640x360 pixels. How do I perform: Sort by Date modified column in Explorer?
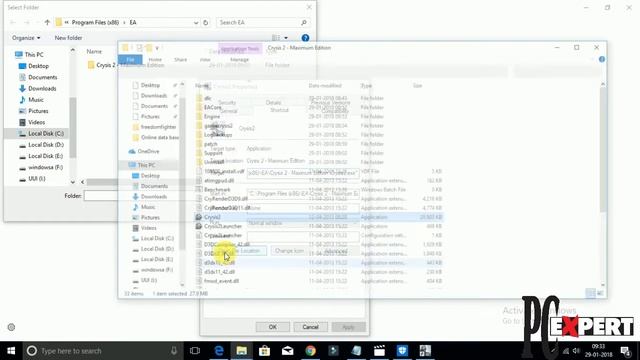(x=325, y=86)
